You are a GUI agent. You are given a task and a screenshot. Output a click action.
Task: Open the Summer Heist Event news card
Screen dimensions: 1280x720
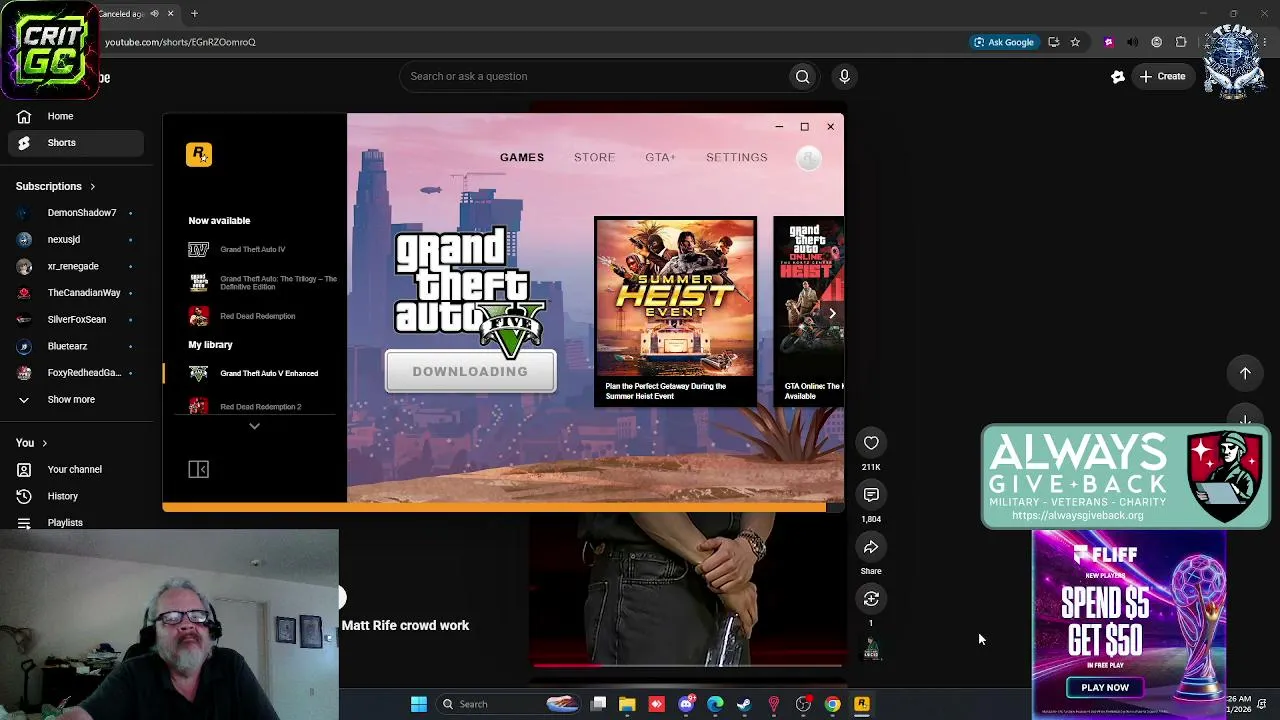tap(676, 311)
